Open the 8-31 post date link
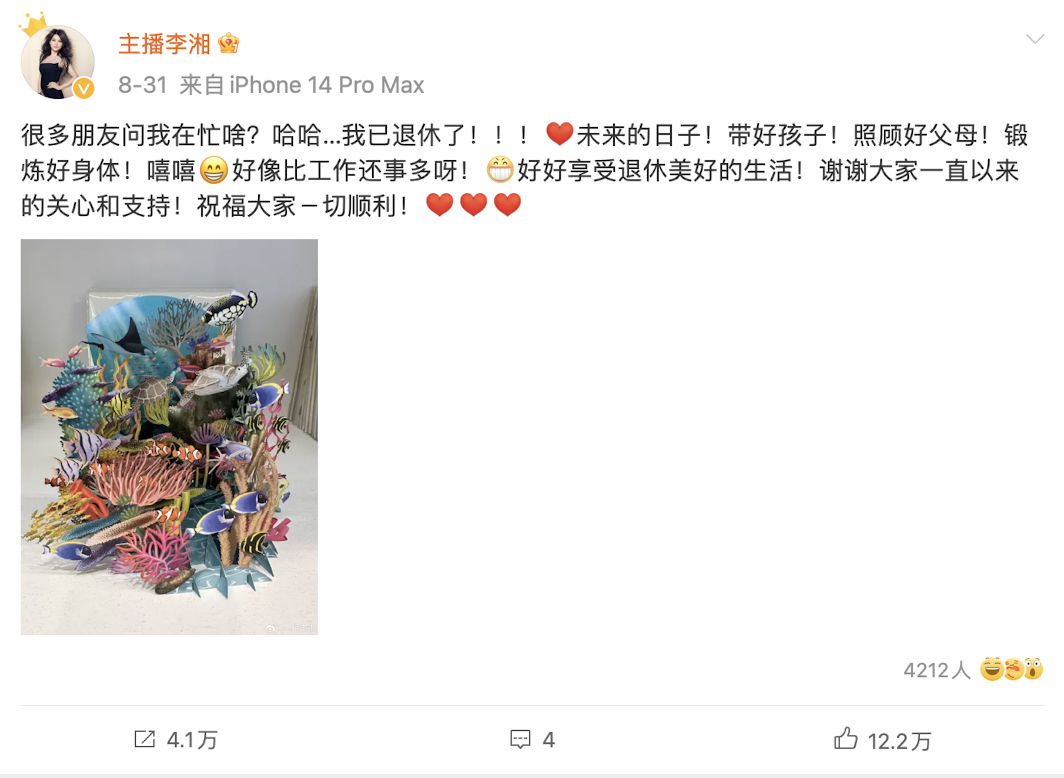Viewport: 1064px width, 778px height. pyautogui.click(x=142, y=85)
